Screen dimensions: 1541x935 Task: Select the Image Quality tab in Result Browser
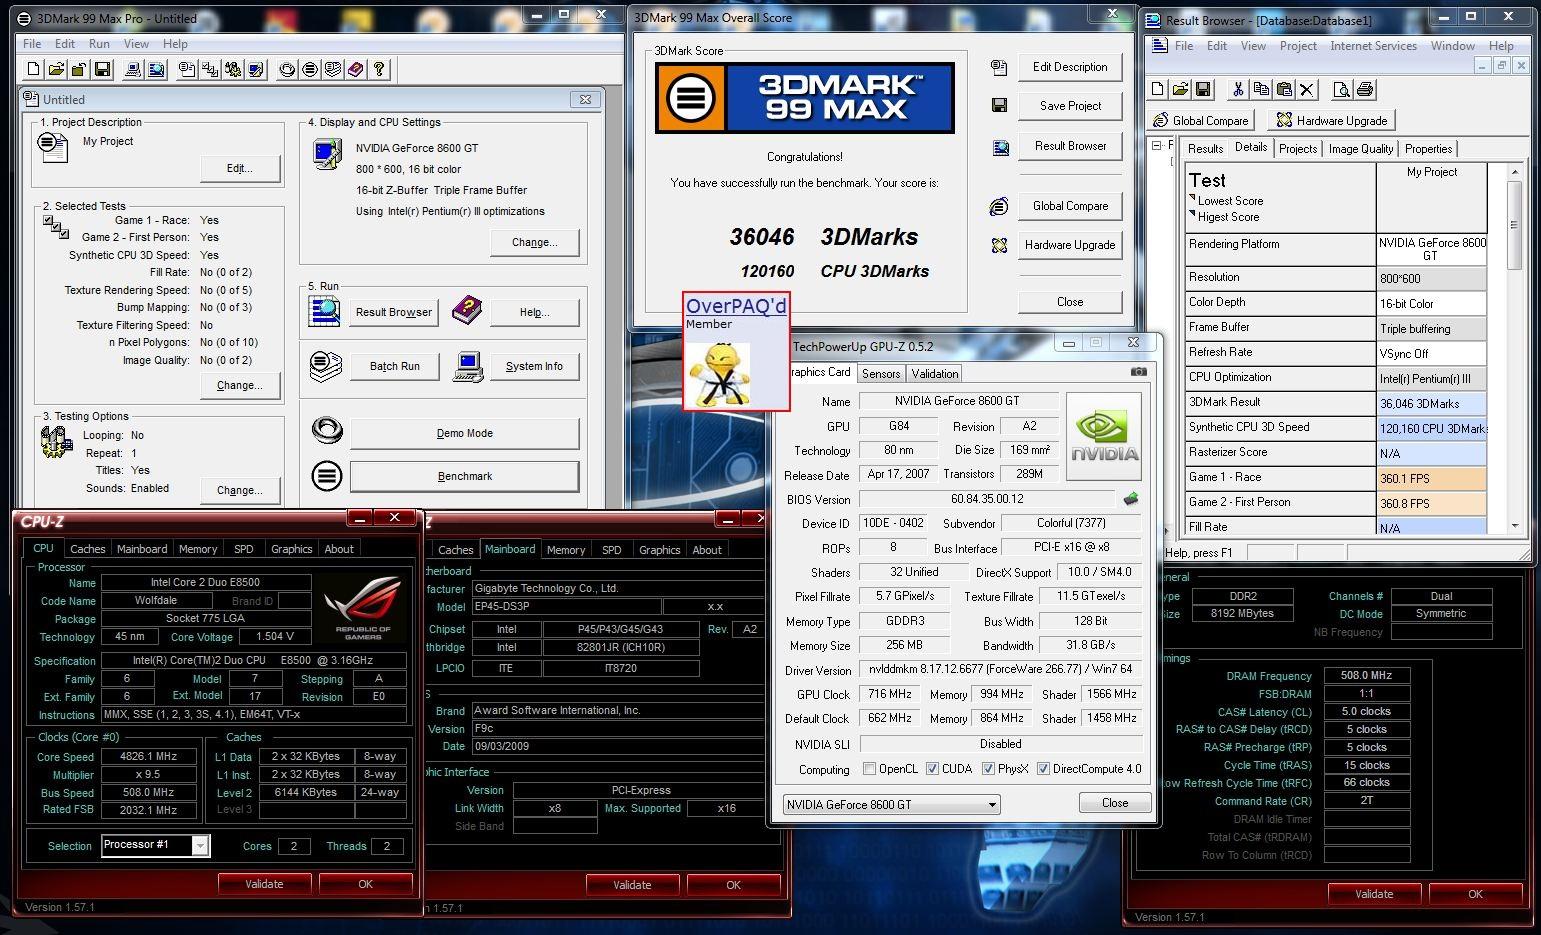click(1360, 149)
